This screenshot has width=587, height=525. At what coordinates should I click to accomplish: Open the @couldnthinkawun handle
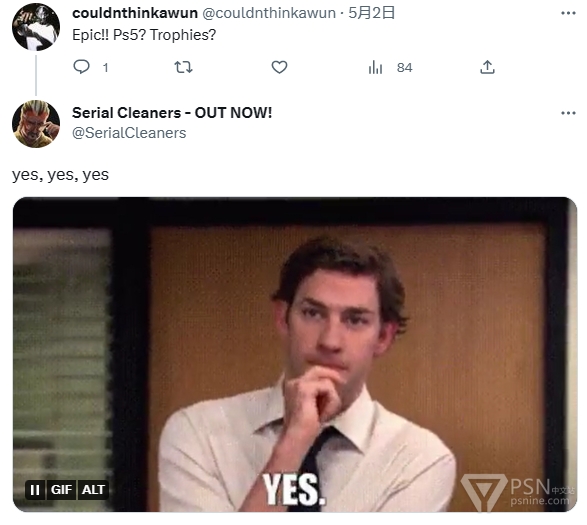coord(269,13)
